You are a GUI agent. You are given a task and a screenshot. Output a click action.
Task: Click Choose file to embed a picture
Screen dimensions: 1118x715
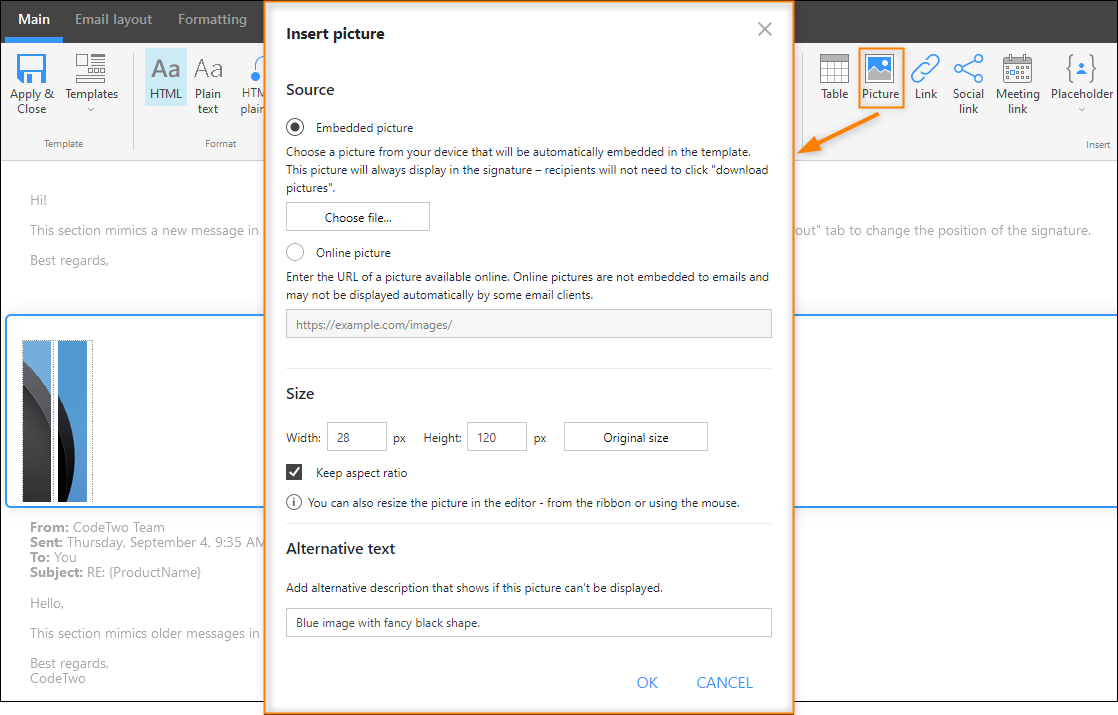[x=357, y=216]
